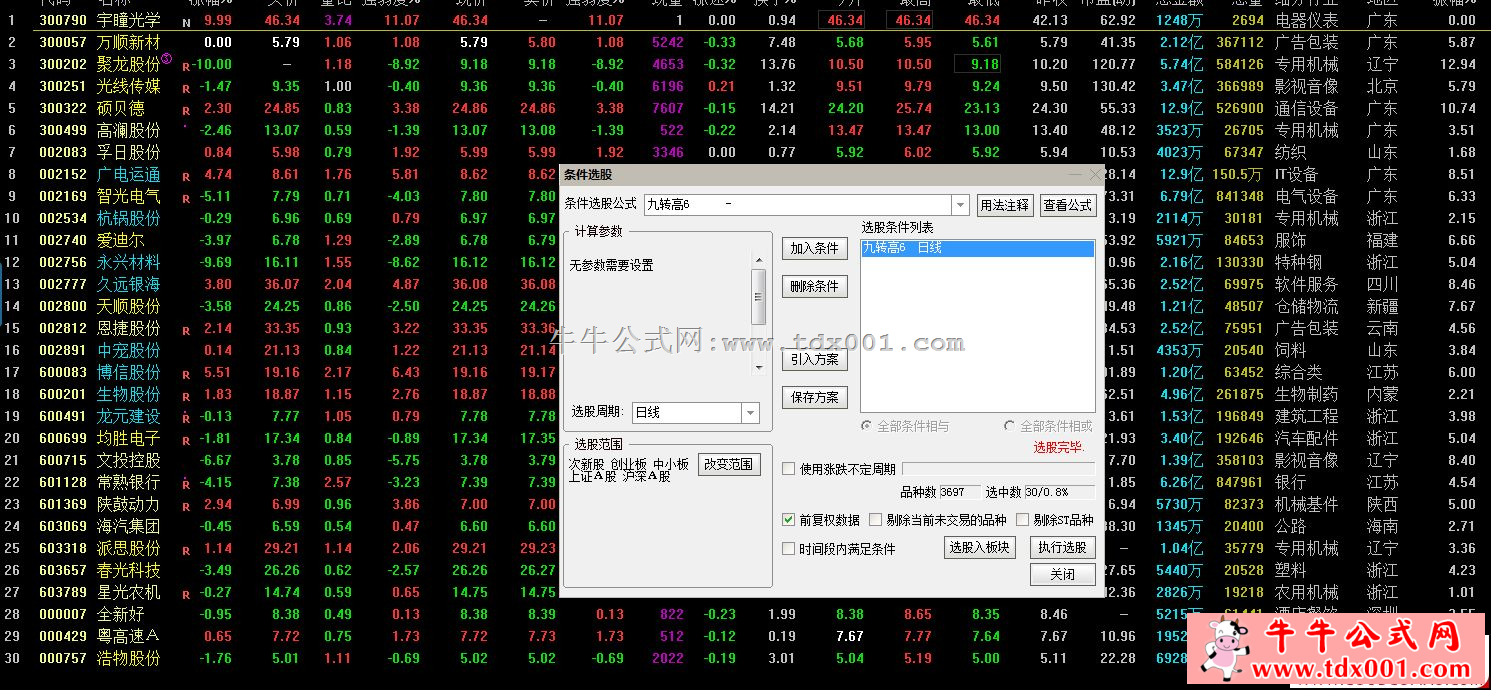The image size is (1491, 690).
Task: Click stock code 300057
Action: pos(63,42)
